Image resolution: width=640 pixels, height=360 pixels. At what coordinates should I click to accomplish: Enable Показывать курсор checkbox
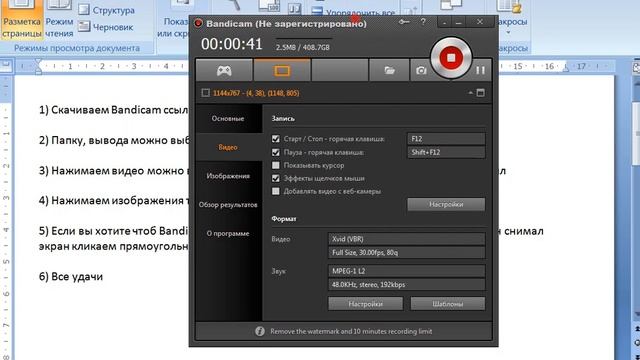(276, 165)
